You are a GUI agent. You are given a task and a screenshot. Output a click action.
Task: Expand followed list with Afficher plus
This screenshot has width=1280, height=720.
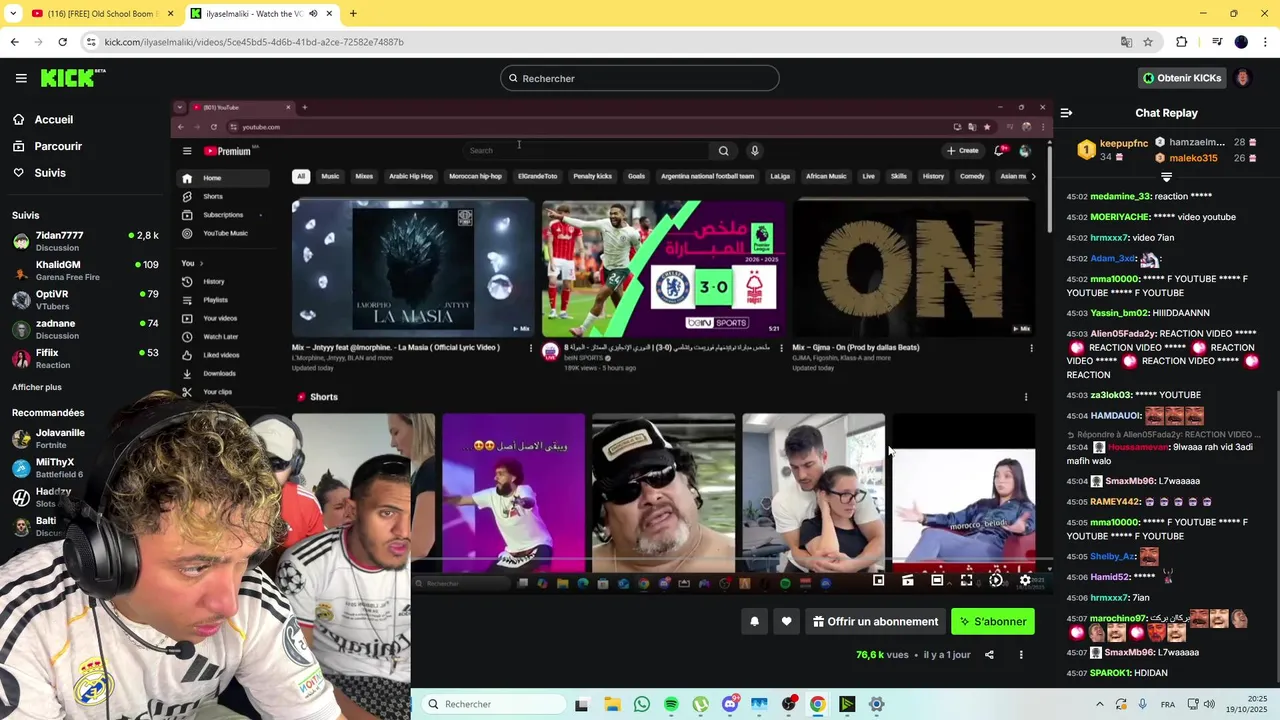click(x=37, y=387)
